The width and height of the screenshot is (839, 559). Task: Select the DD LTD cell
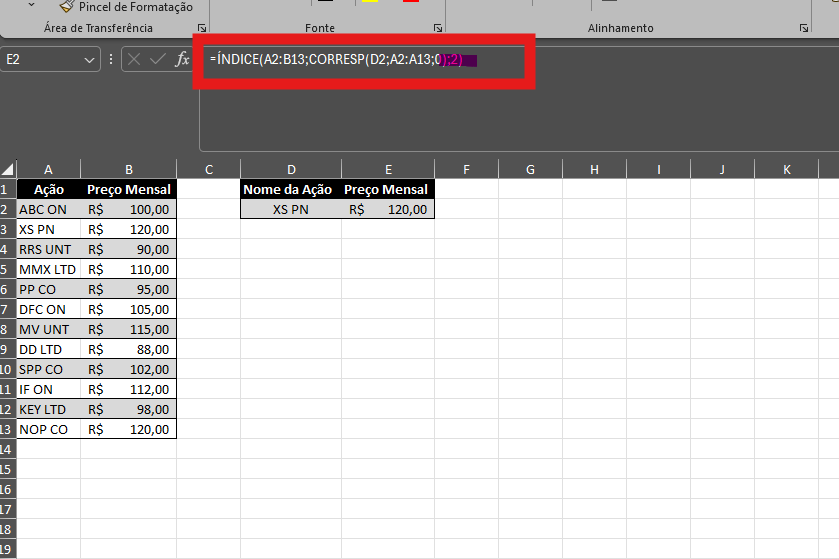49,349
